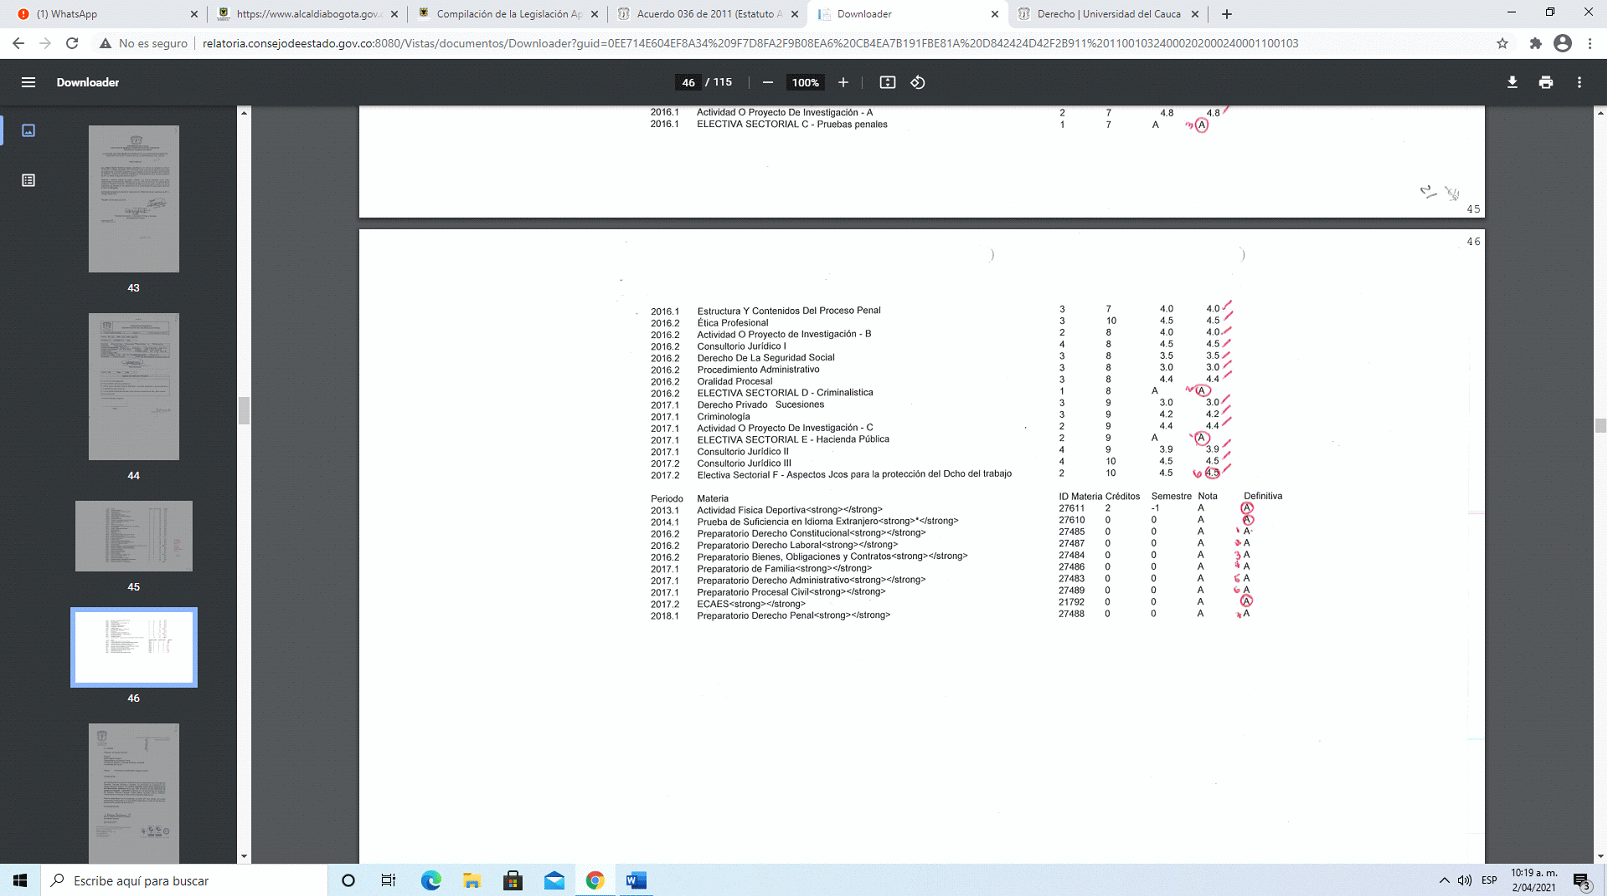Reload the current page

pos(72,43)
